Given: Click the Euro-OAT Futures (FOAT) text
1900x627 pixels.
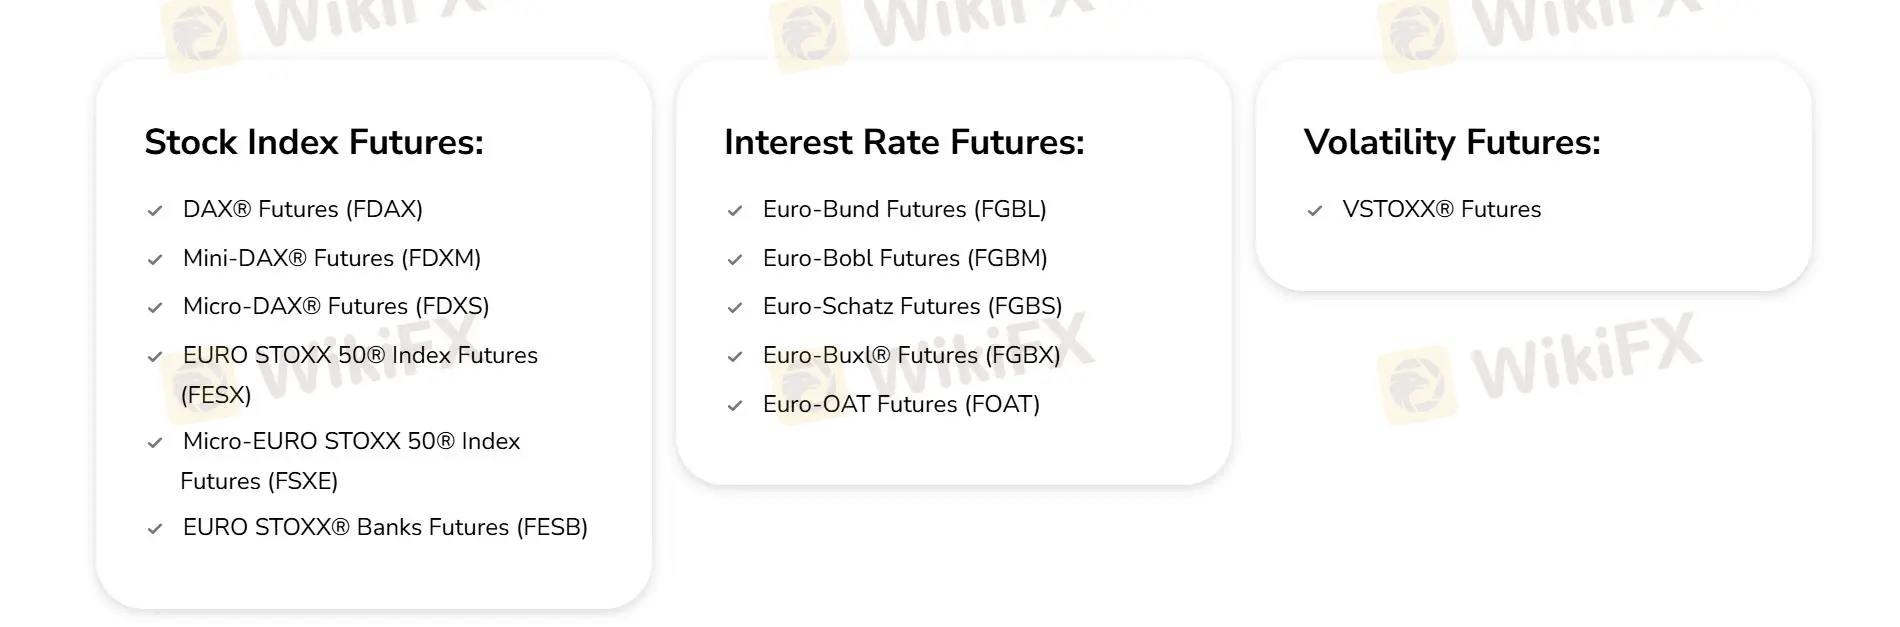Looking at the screenshot, I should click(901, 404).
